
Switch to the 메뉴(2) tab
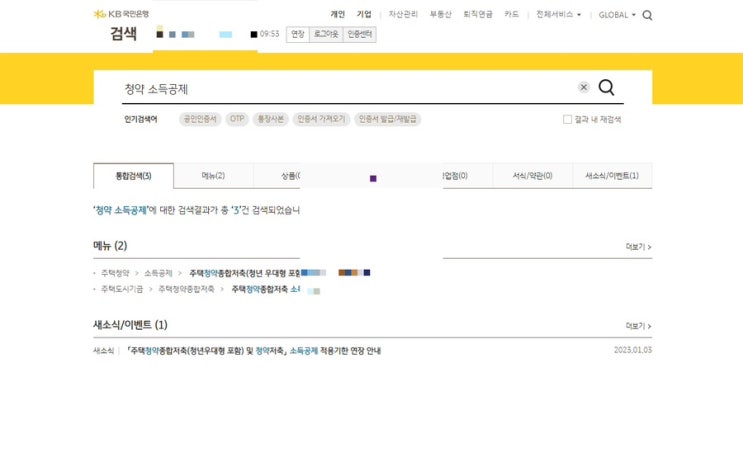[213, 176]
